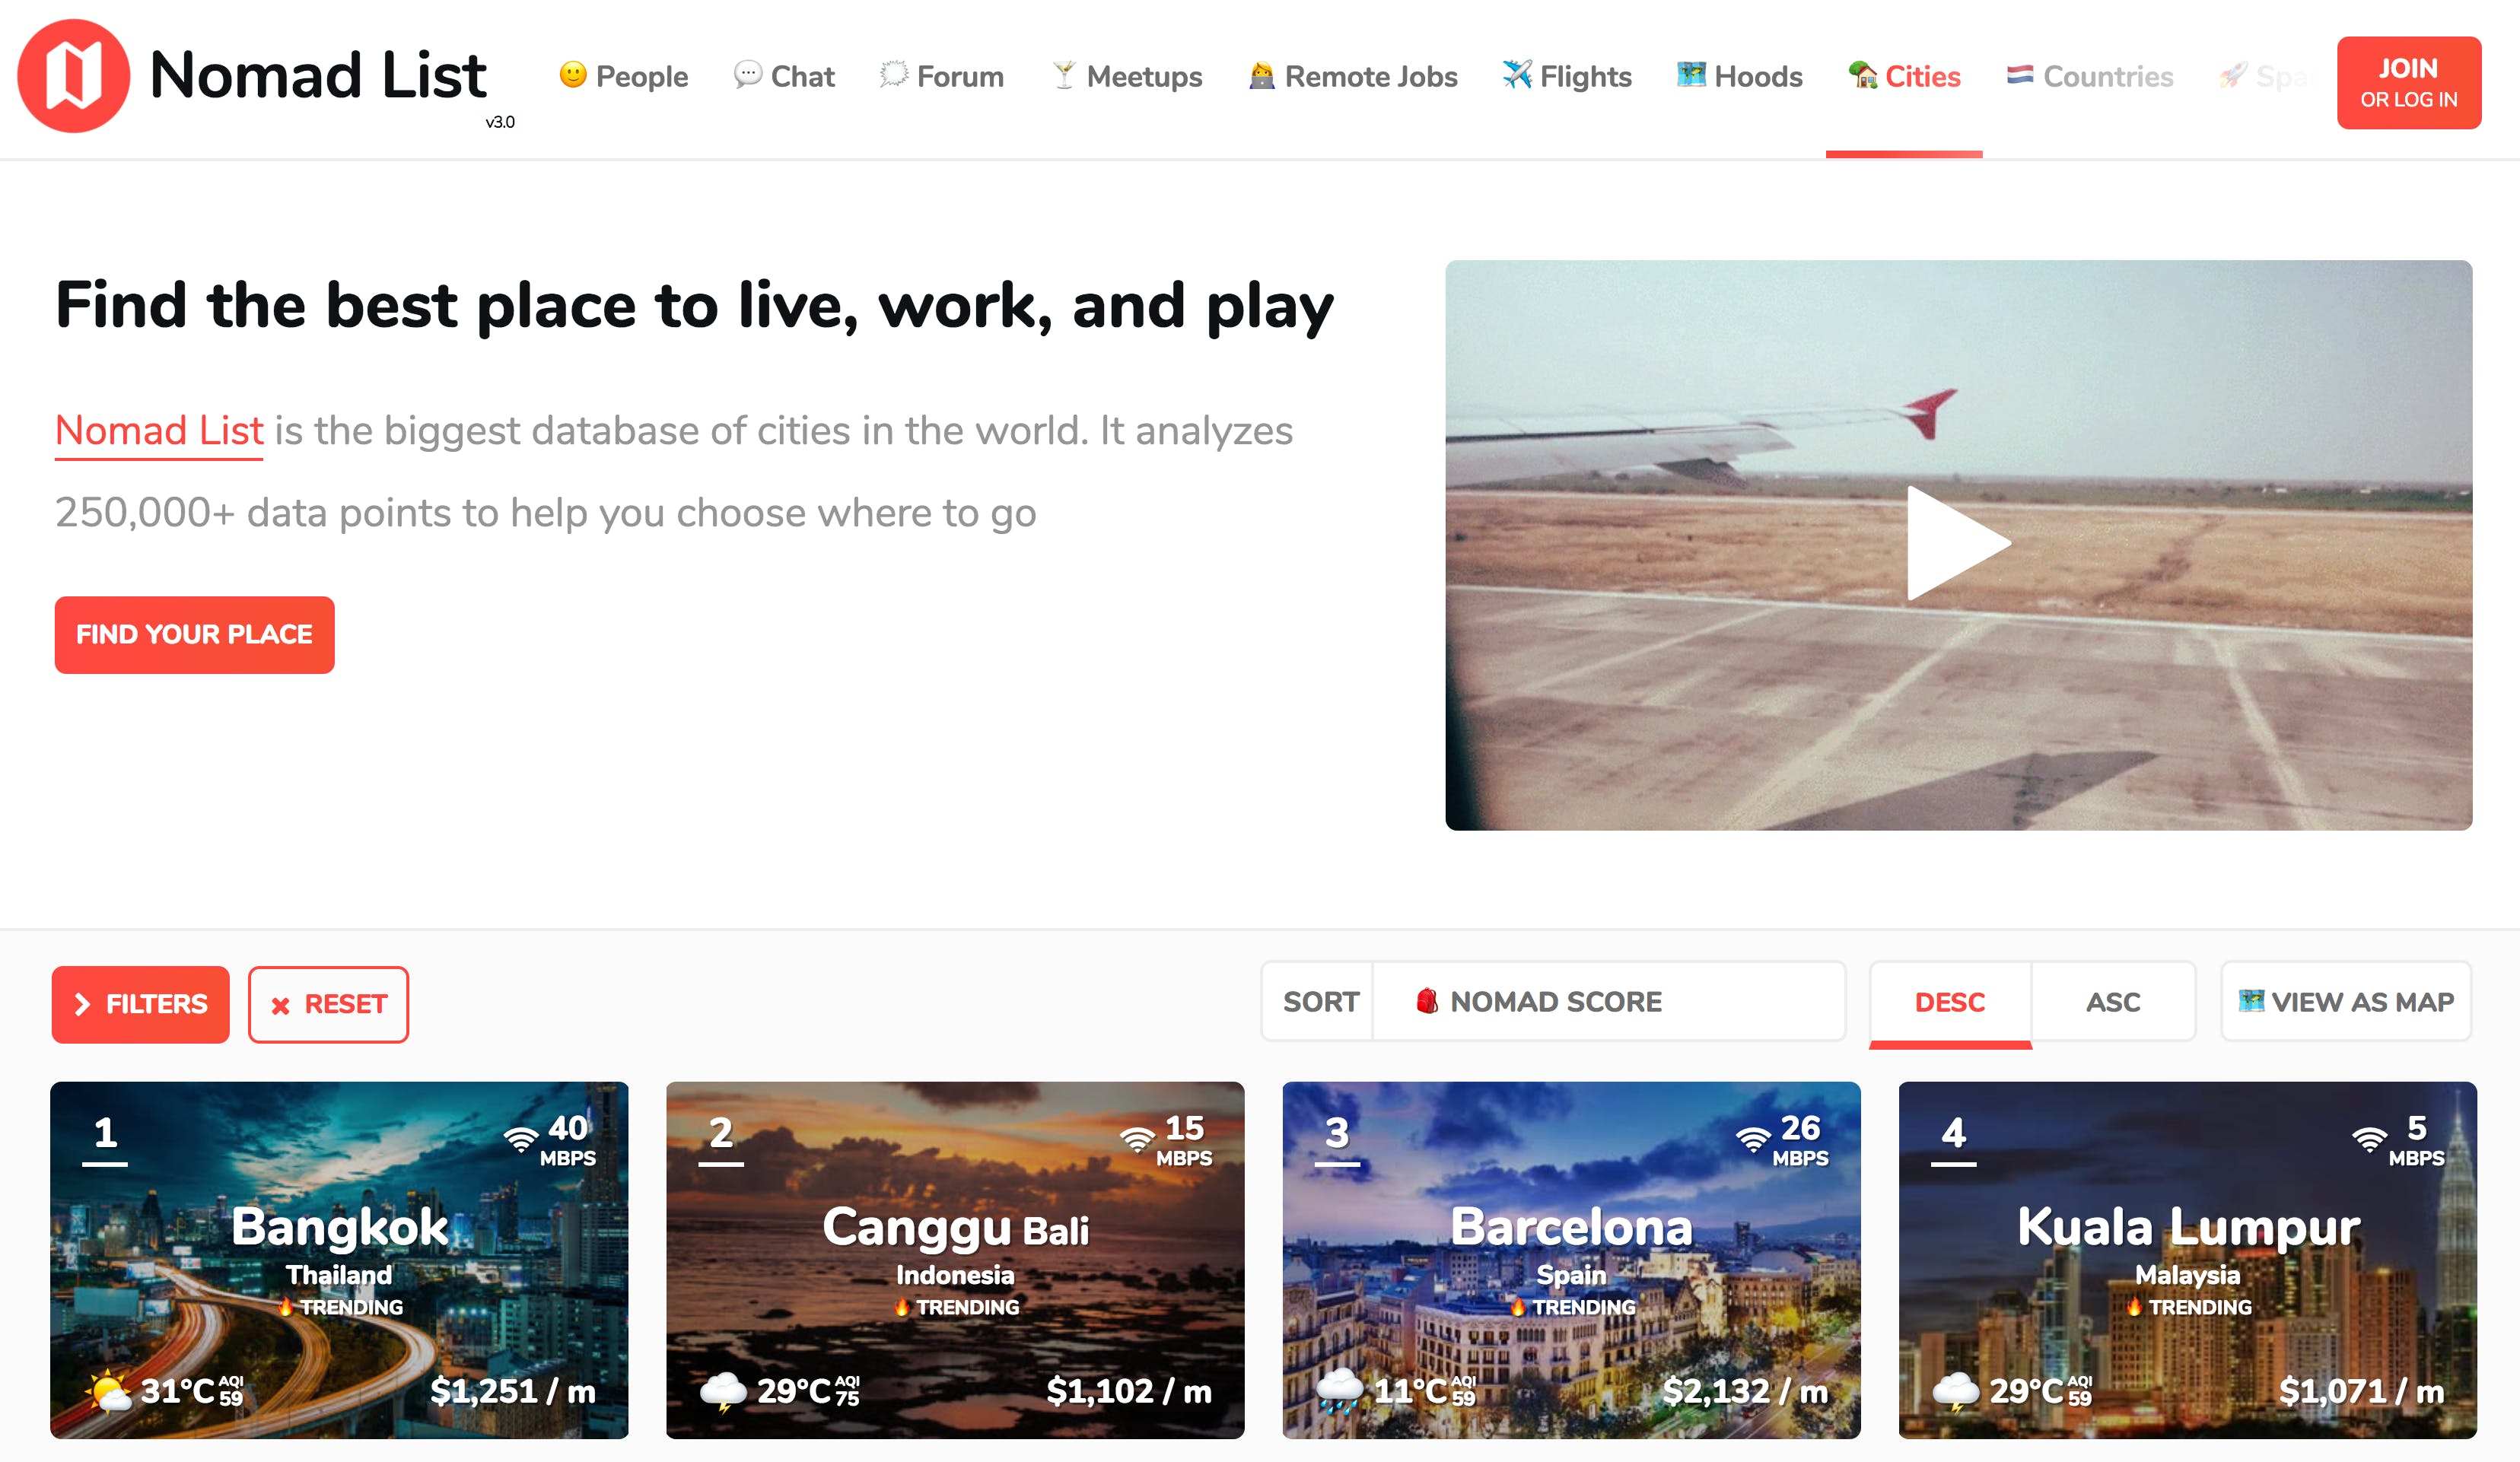Open the Countries page
The image size is (2520, 1462).
pos(2090,76)
